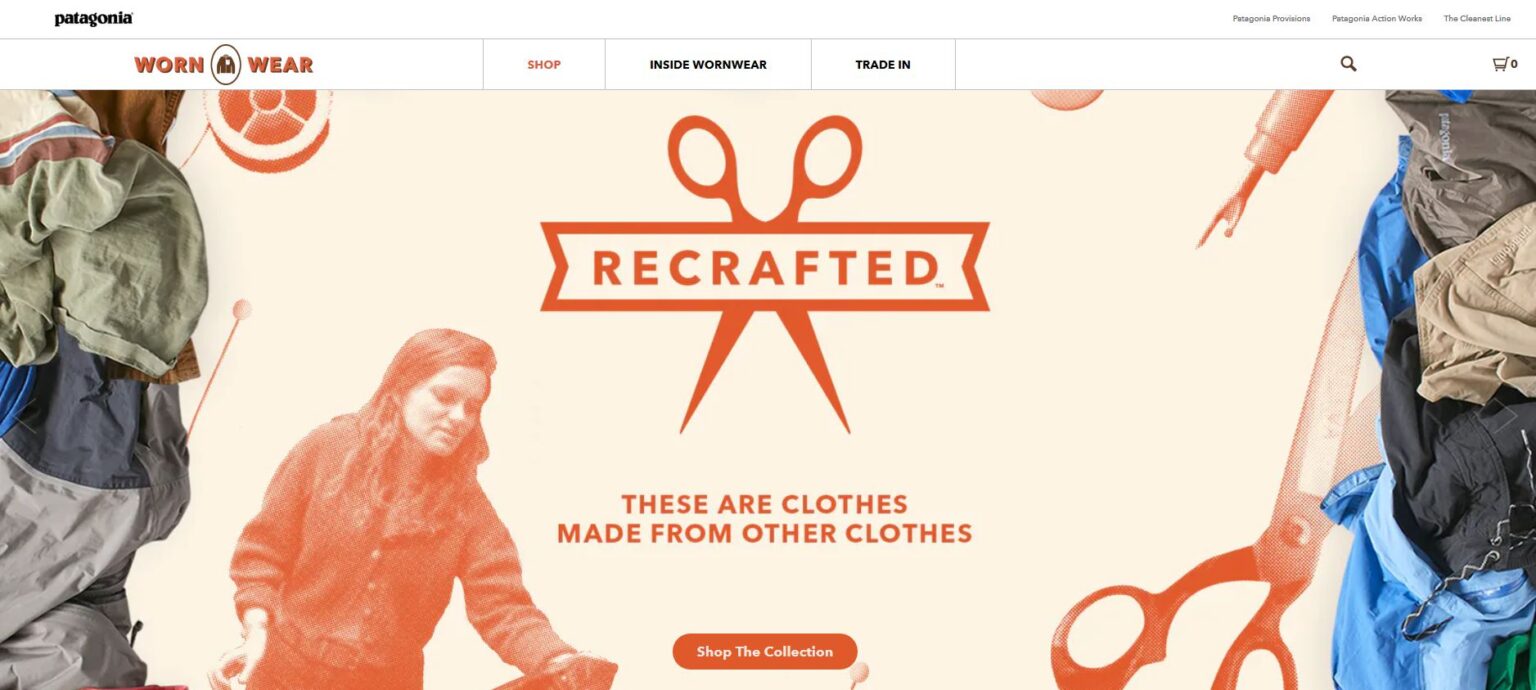Open the TRADE IN menu item
This screenshot has height=690, width=1536.
pos(883,65)
